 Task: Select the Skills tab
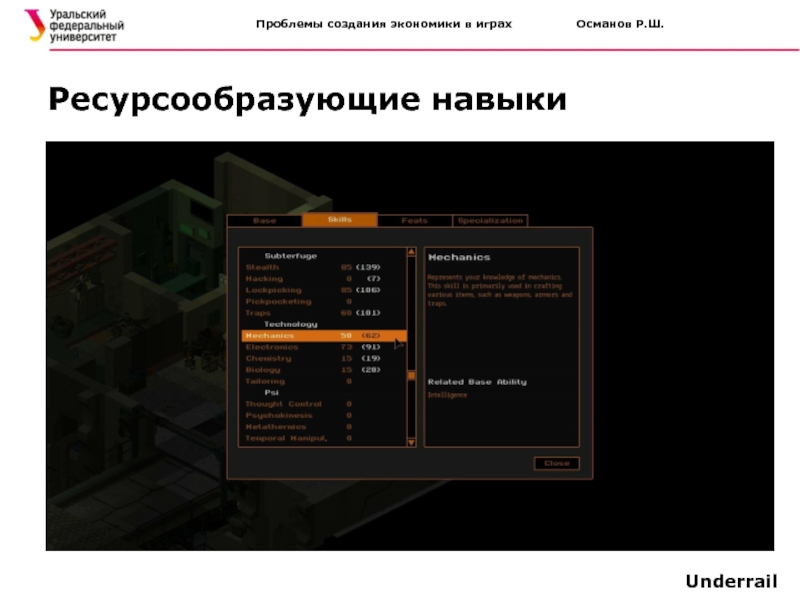tap(340, 219)
